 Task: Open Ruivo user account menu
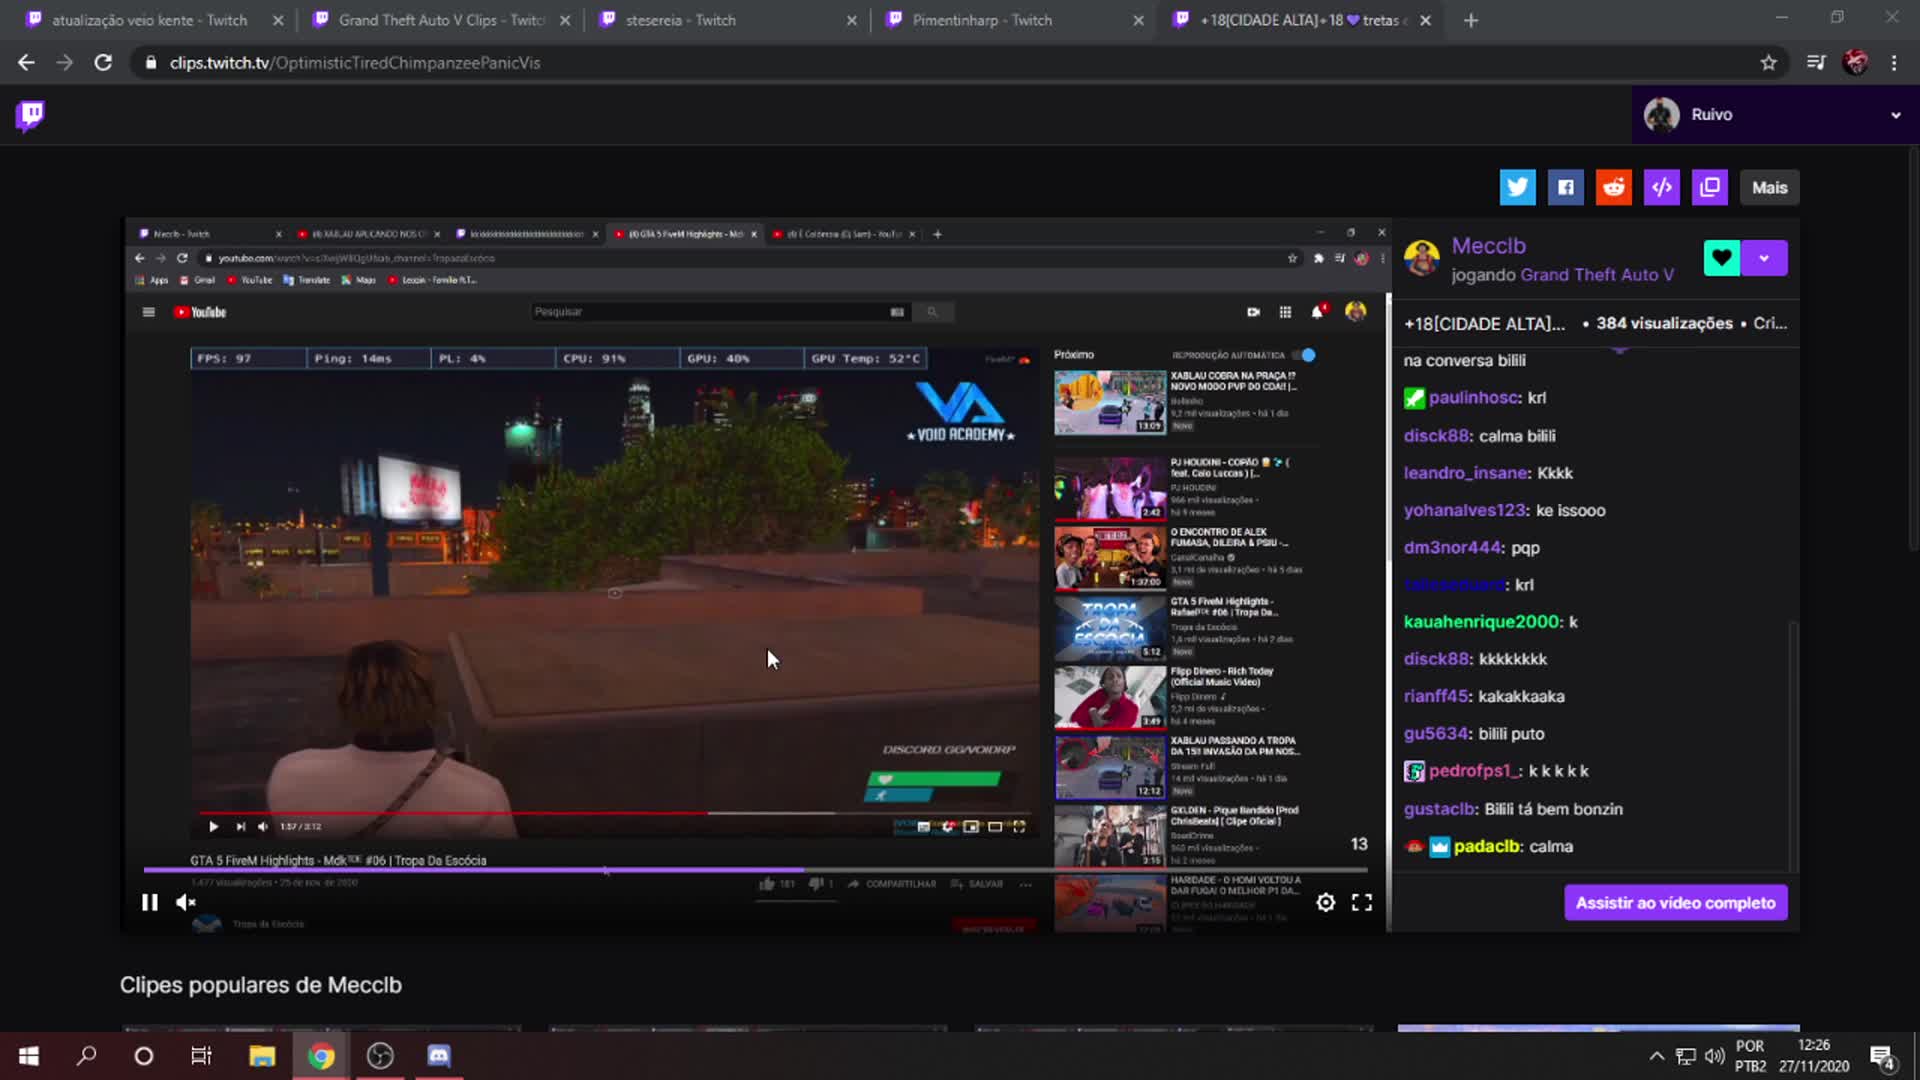1775,115
